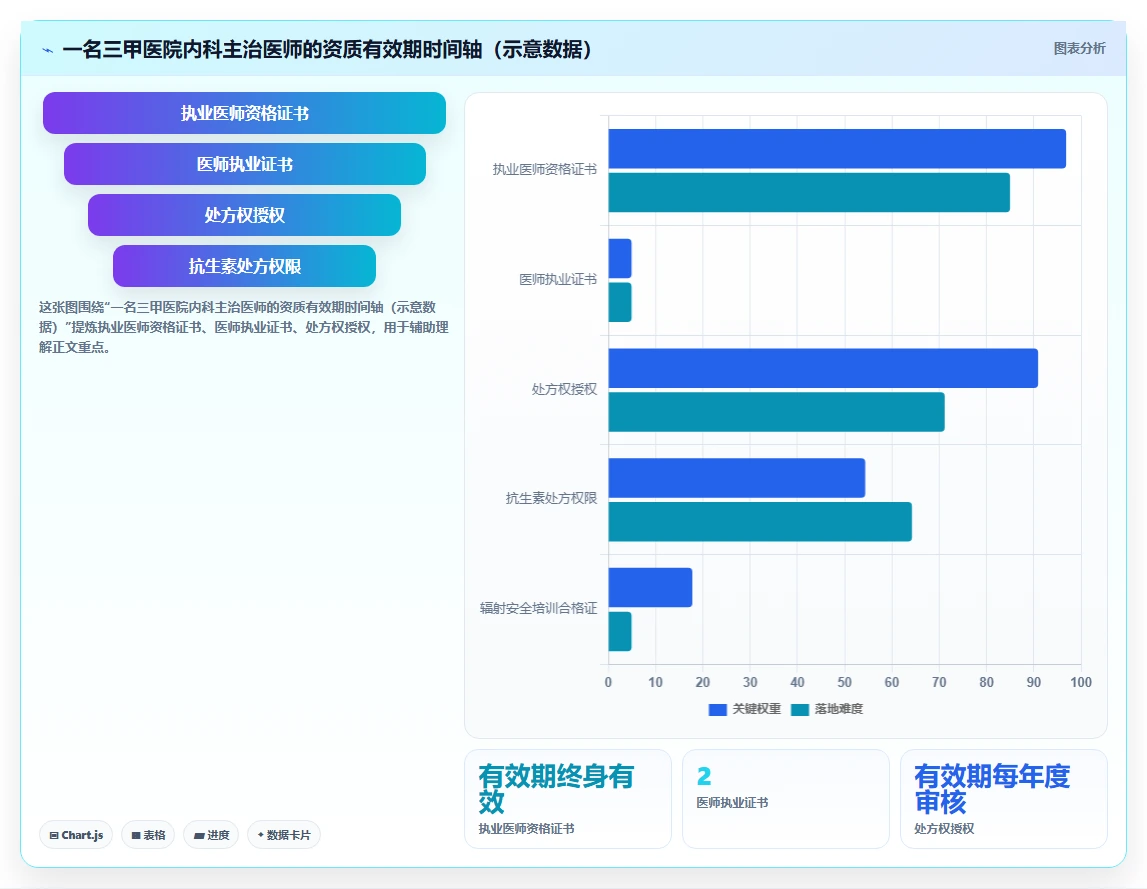Click the blue 处方权授权 关键权重 bar
1147x889 pixels.
coord(823,368)
